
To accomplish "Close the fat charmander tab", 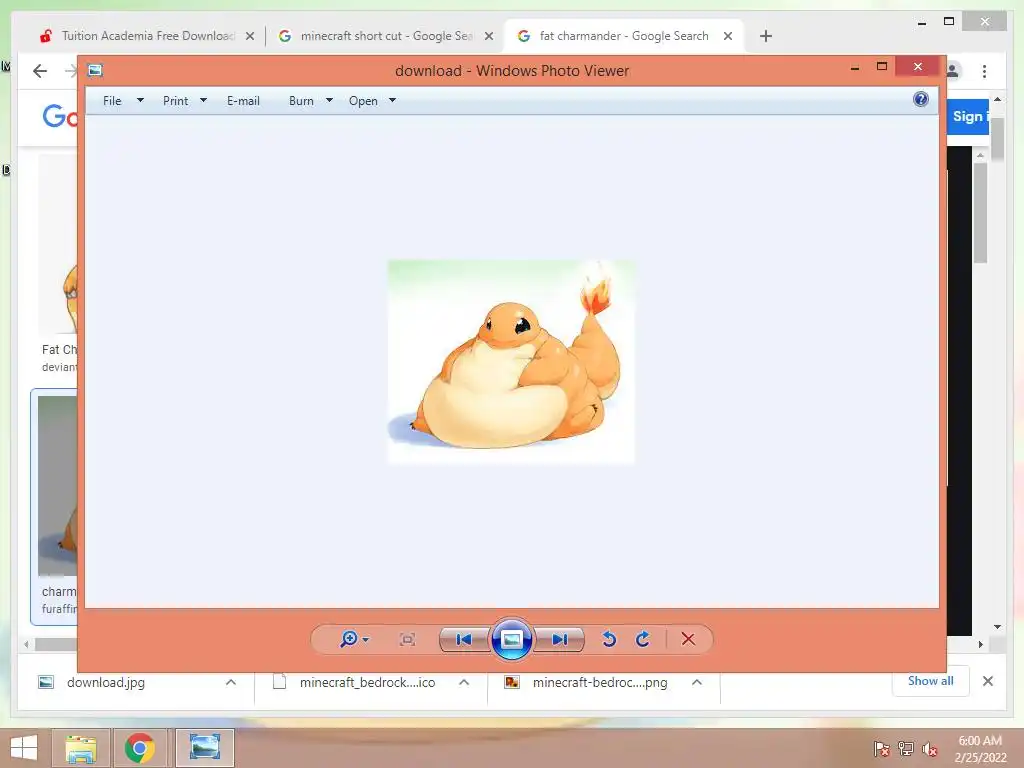I will (x=728, y=36).
